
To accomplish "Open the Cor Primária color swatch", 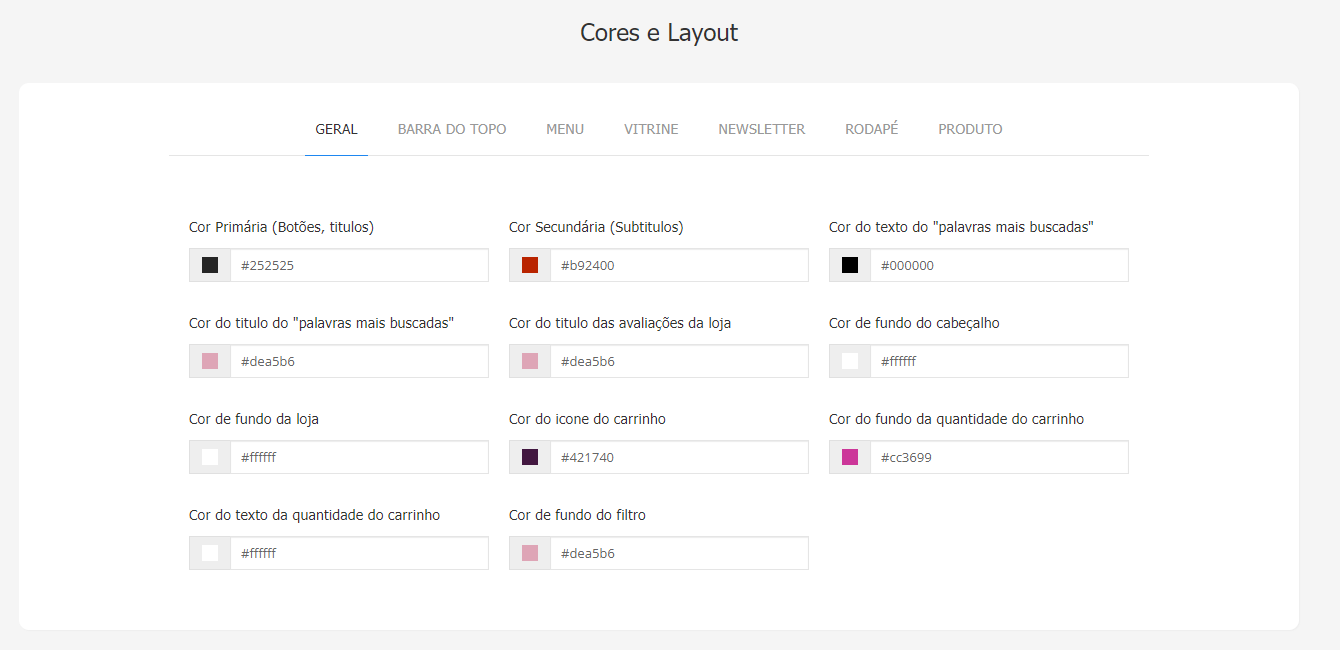I will click(x=210, y=265).
